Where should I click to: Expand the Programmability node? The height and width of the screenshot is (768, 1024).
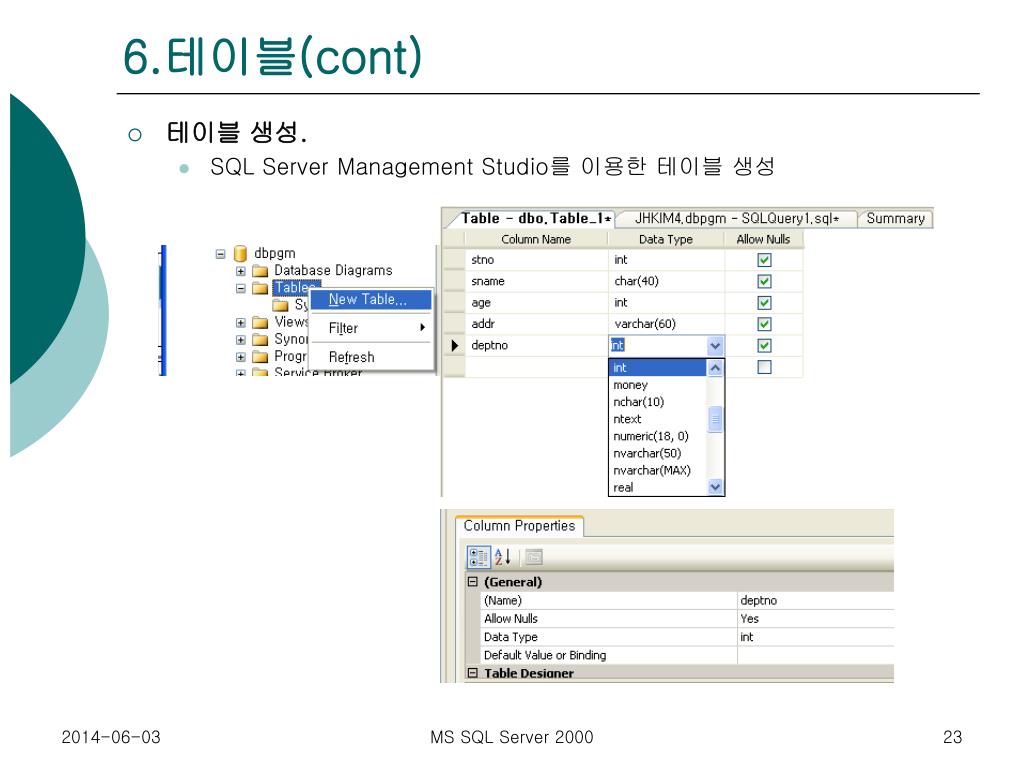[x=241, y=357]
